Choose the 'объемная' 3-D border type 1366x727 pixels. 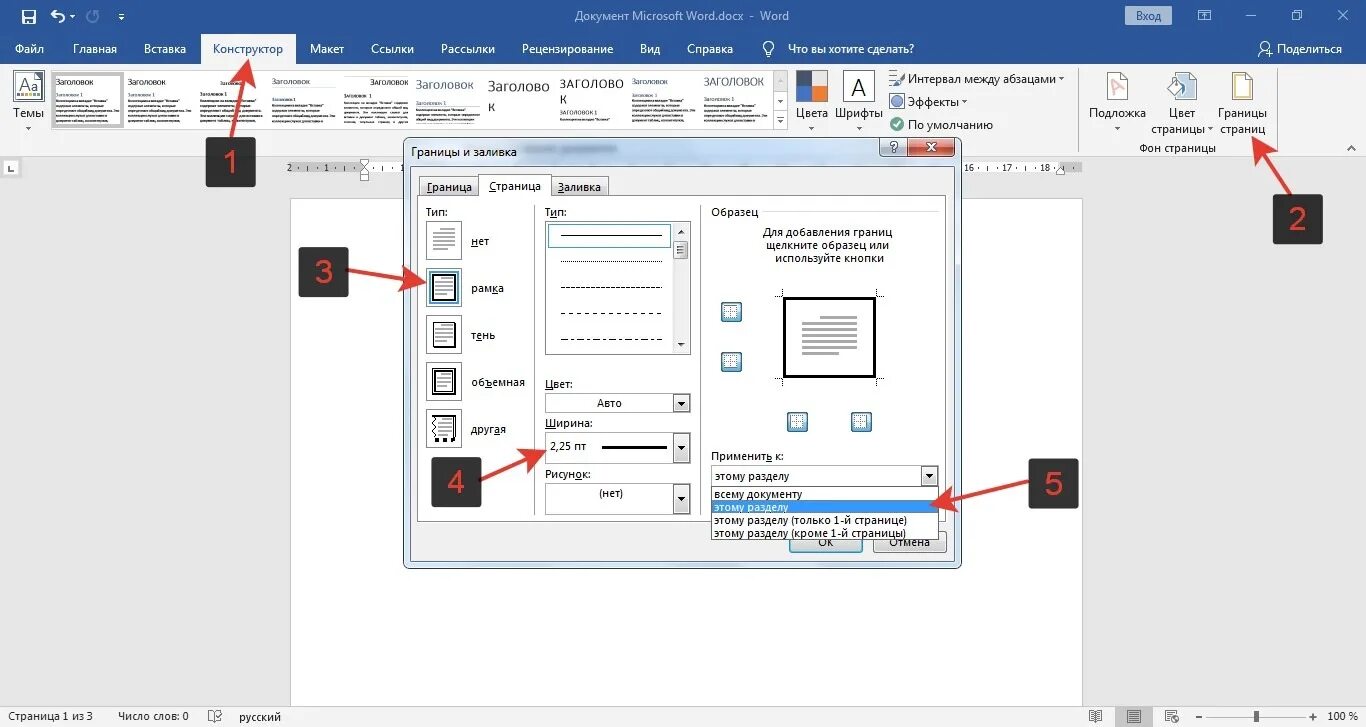(444, 382)
